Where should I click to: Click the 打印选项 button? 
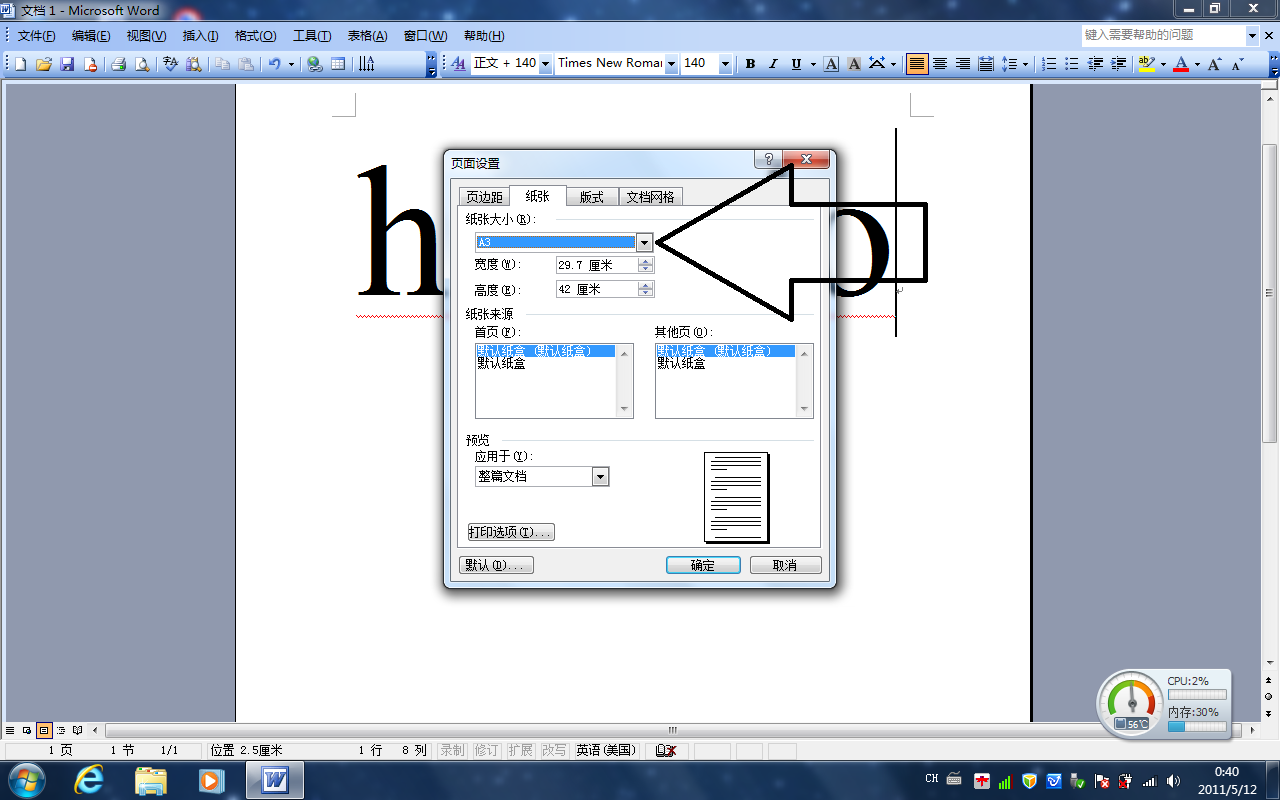510,532
